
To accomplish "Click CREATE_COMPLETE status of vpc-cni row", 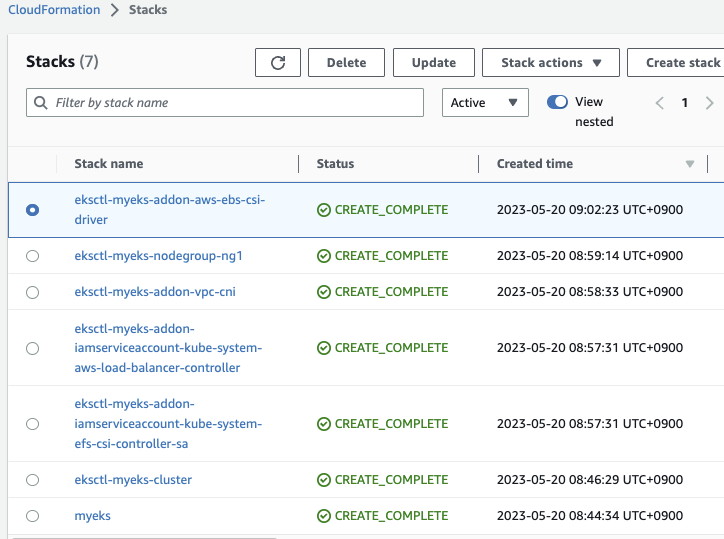I will pos(382,292).
